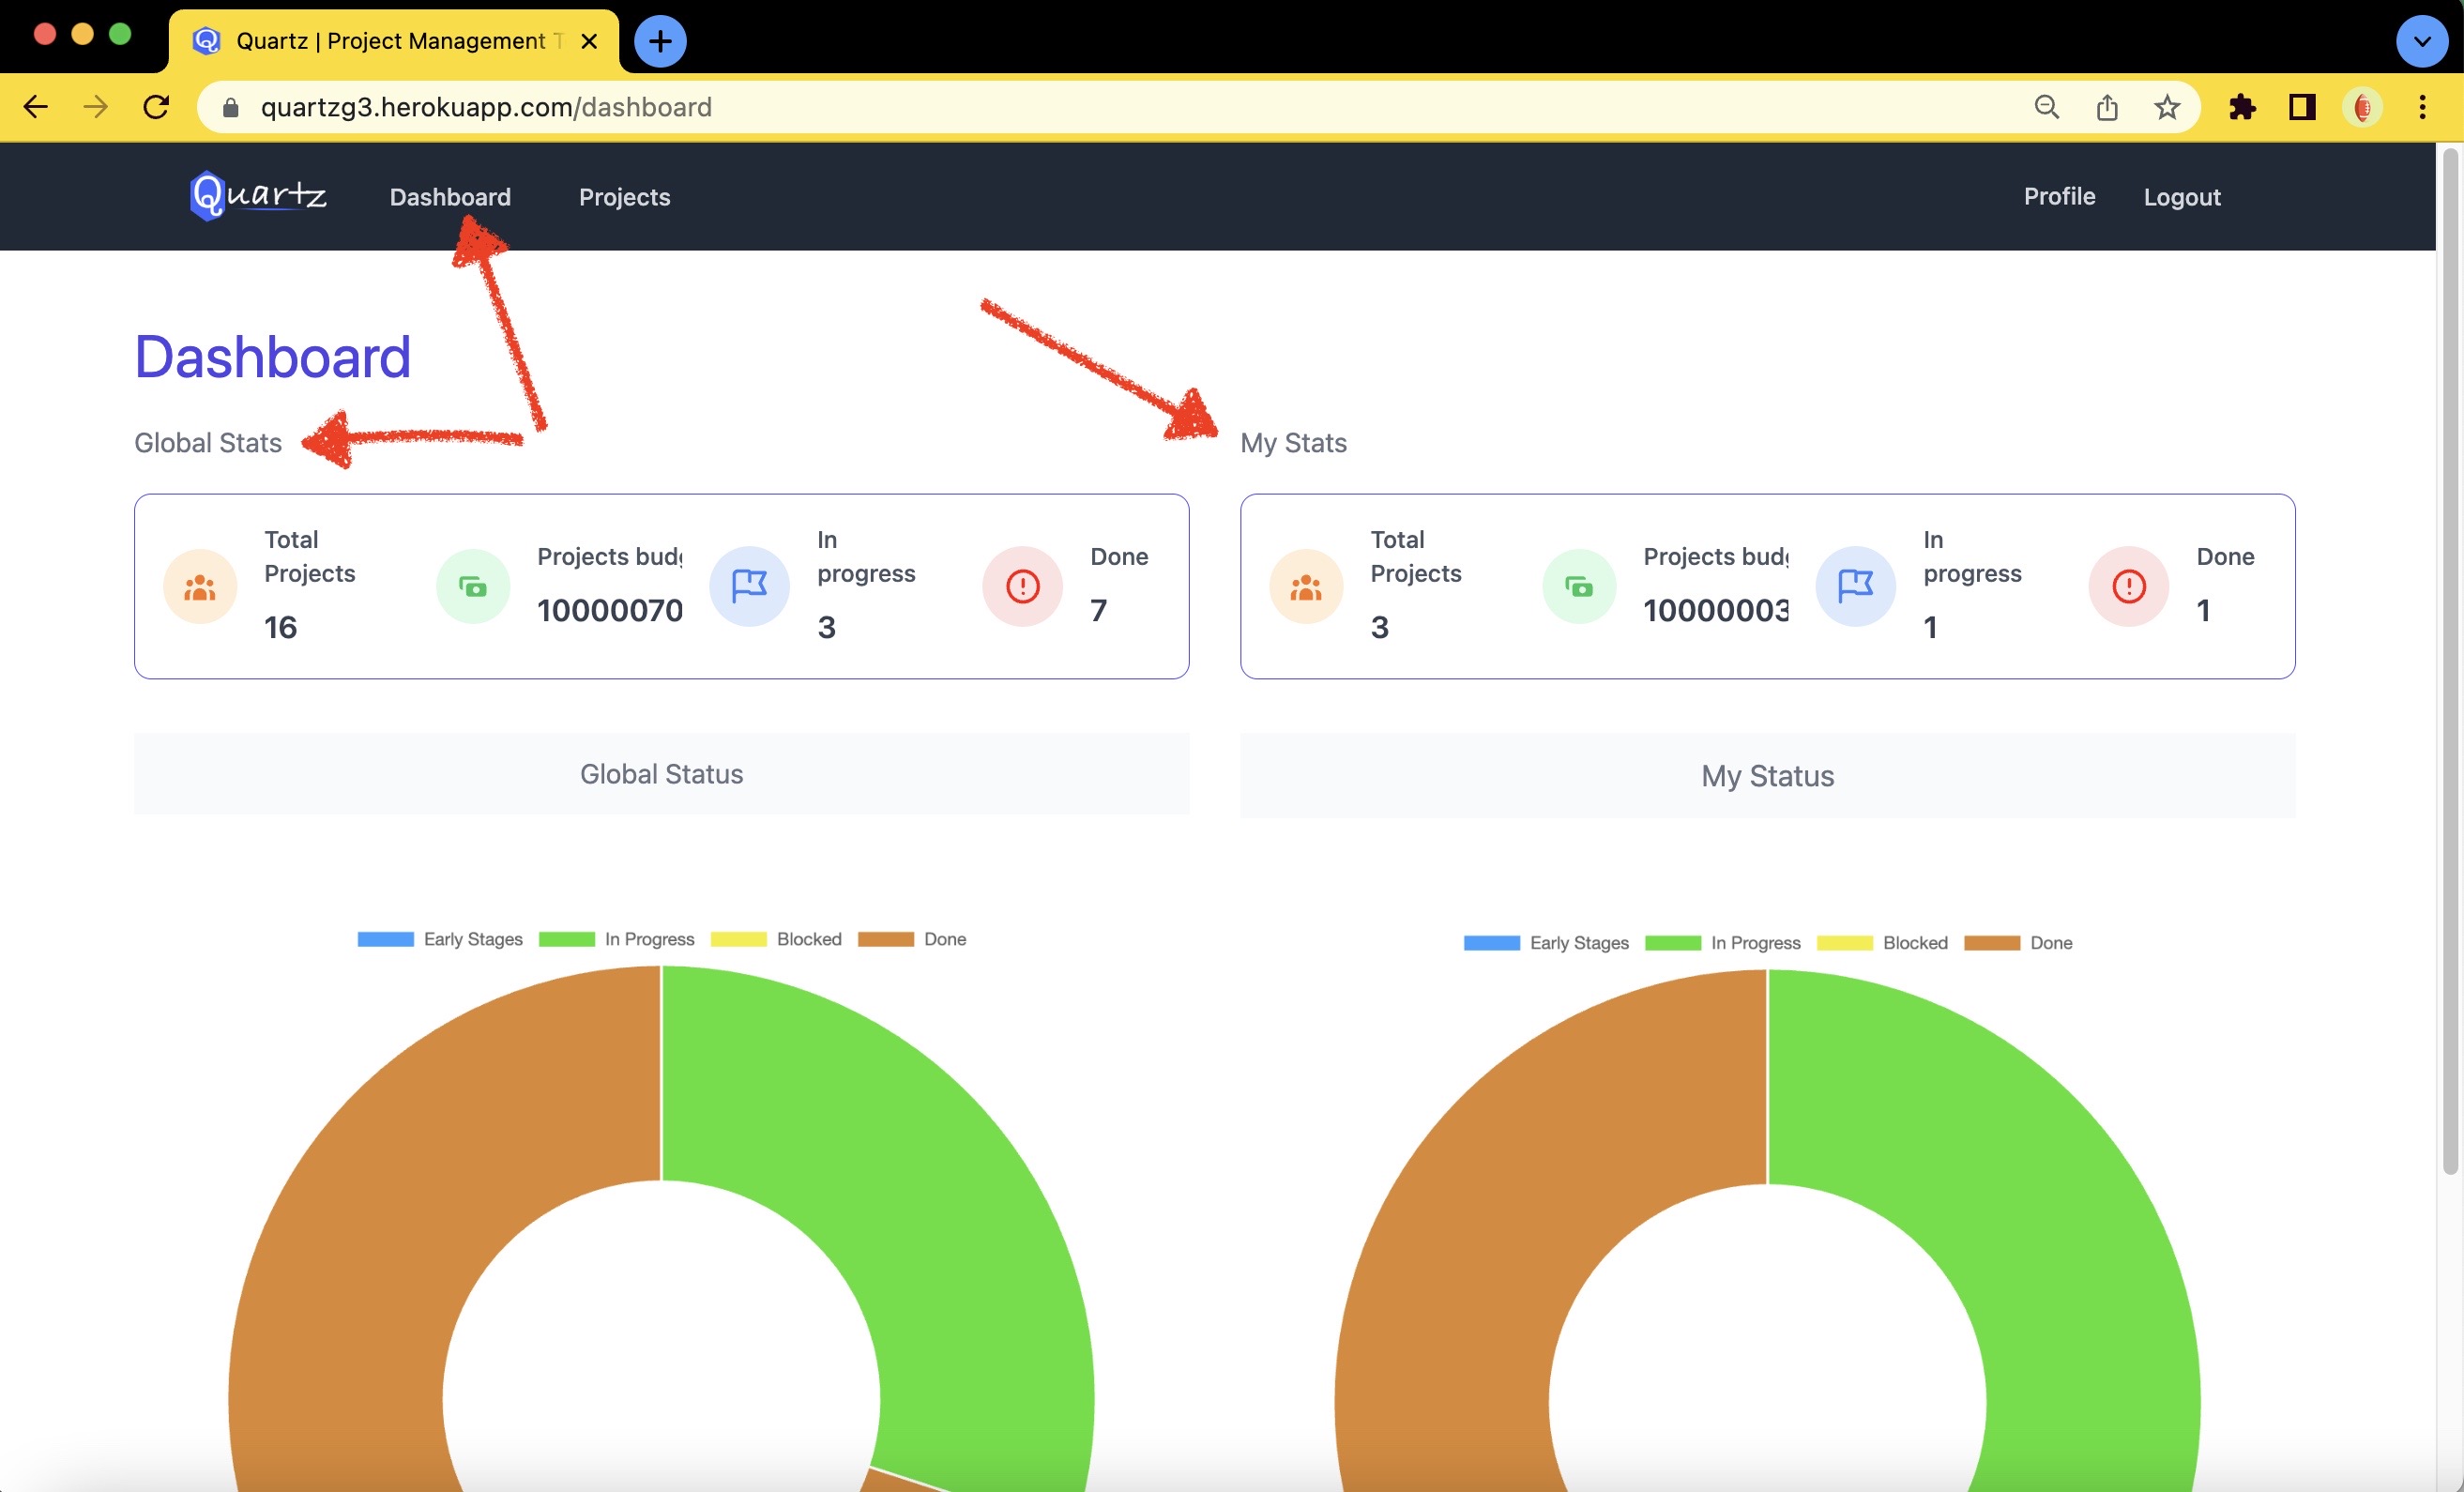The width and height of the screenshot is (2464, 1492).
Task: Reload the page with refresh icon
Action: [156, 107]
